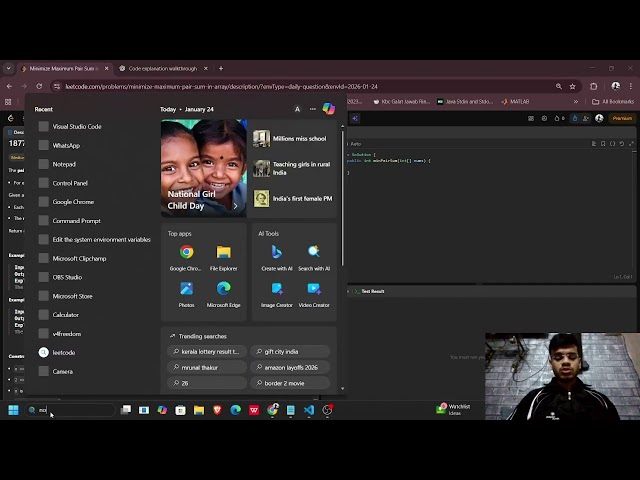This screenshot has width=640, height=480.
Task: Launch File Explorer from Top apps
Action: [x=224, y=254]
